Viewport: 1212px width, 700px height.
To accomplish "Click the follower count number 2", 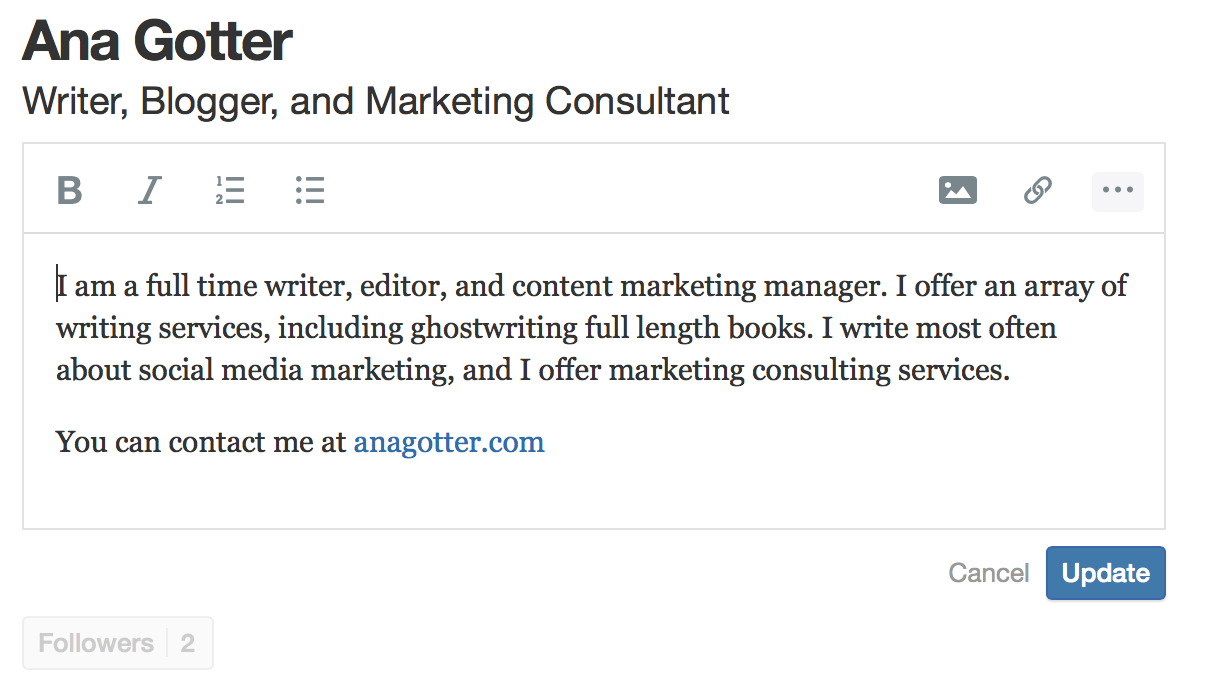I will (187, 643).
